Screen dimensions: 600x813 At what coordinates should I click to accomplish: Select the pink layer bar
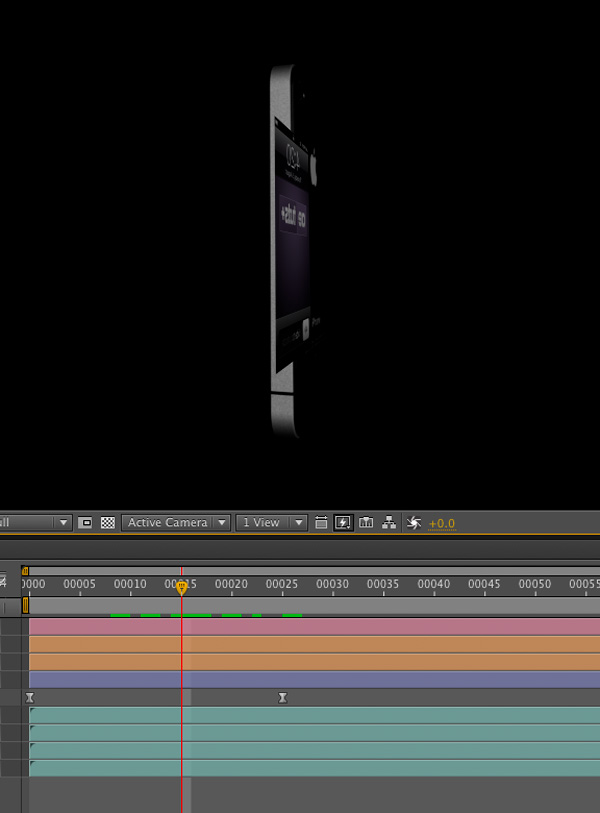point(314,627)
